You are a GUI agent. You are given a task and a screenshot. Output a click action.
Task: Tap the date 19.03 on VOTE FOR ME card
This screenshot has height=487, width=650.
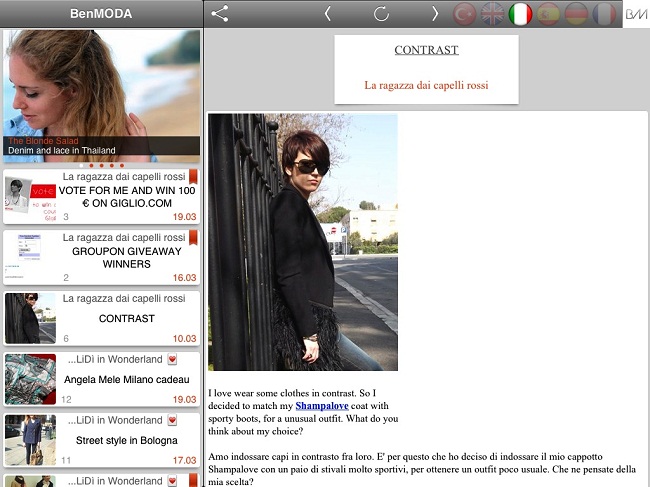(x=184, y=217)
